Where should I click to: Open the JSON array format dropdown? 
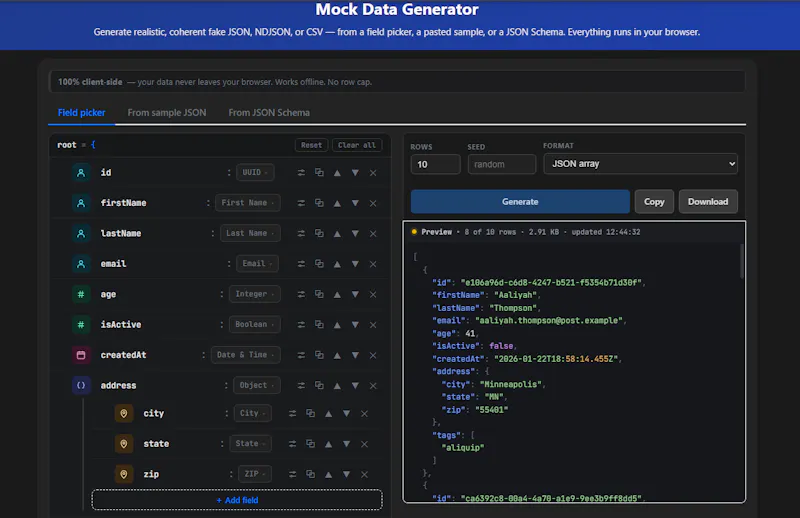[x=640, y=164]
